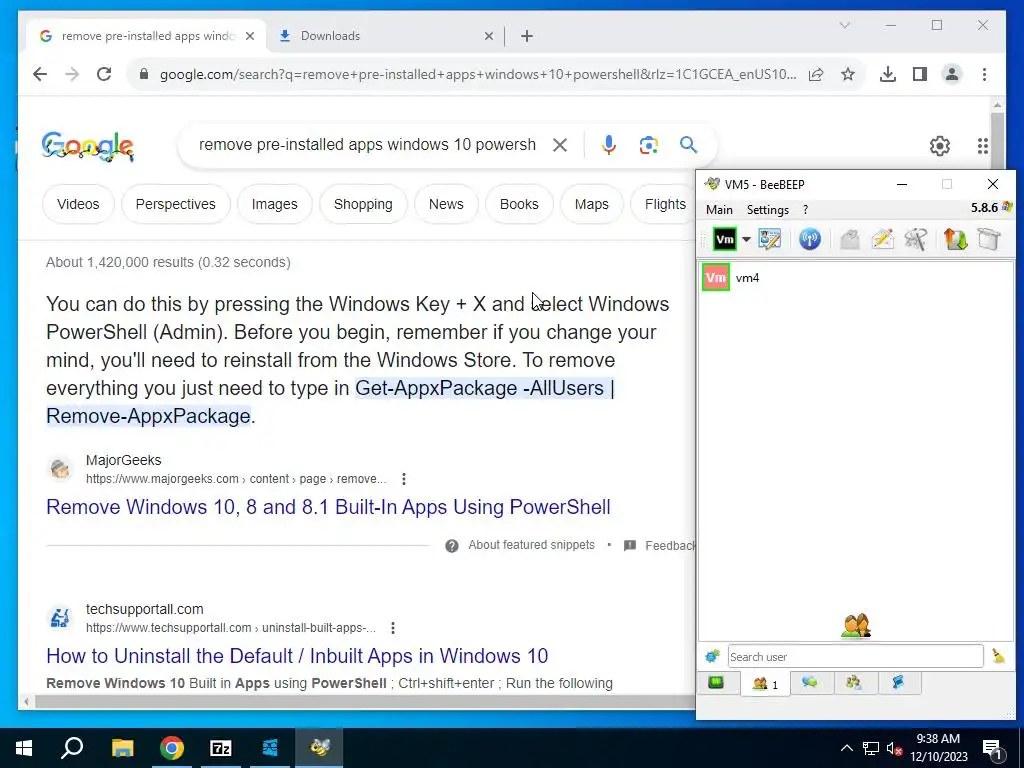Open the edit profile icon in BeeBEEP
The width and height of the screenshot is (1024, 768).
tap(770, 240)
